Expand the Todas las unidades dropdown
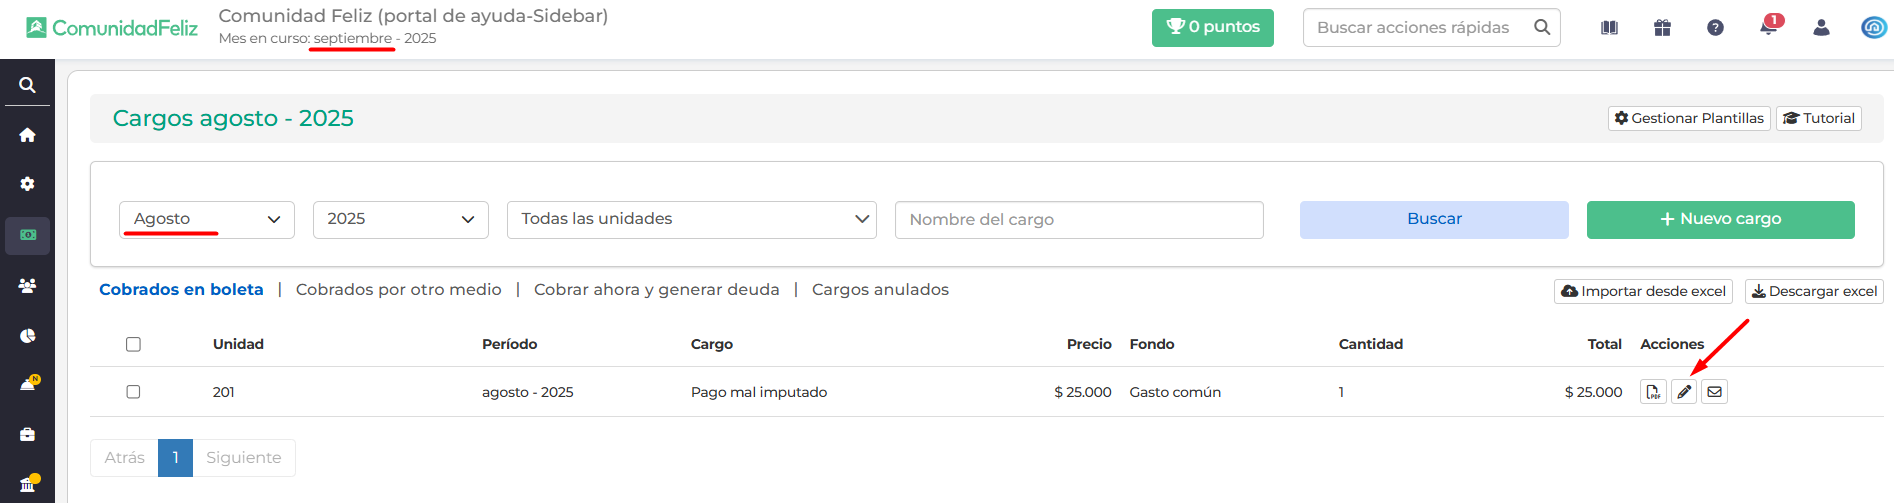 coord(692,220)
